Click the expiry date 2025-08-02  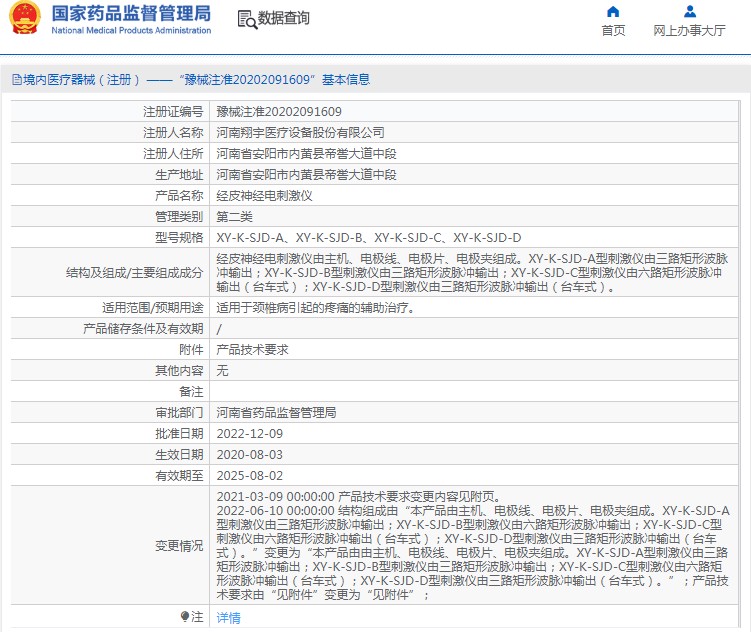250,476
